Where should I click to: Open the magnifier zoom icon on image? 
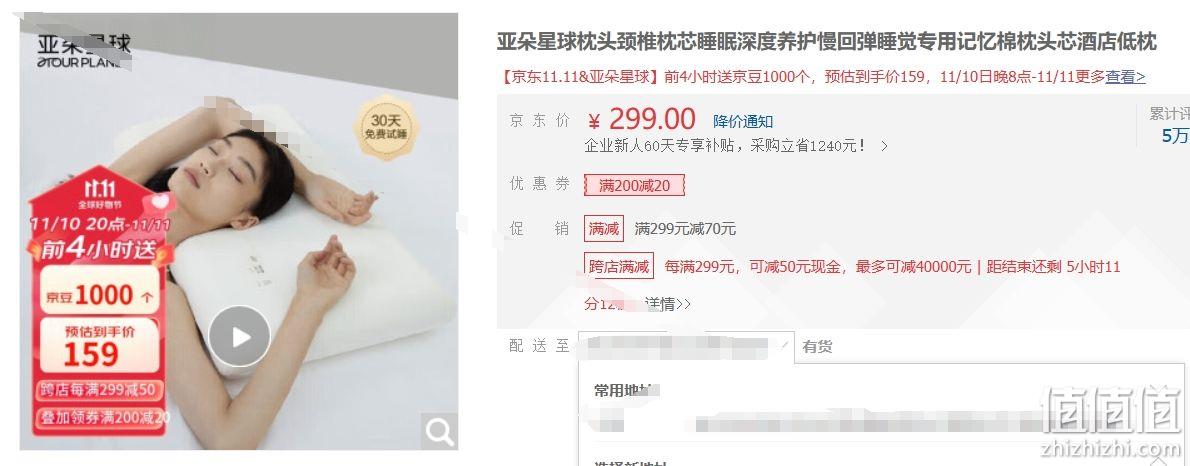[x=439, y=432]
